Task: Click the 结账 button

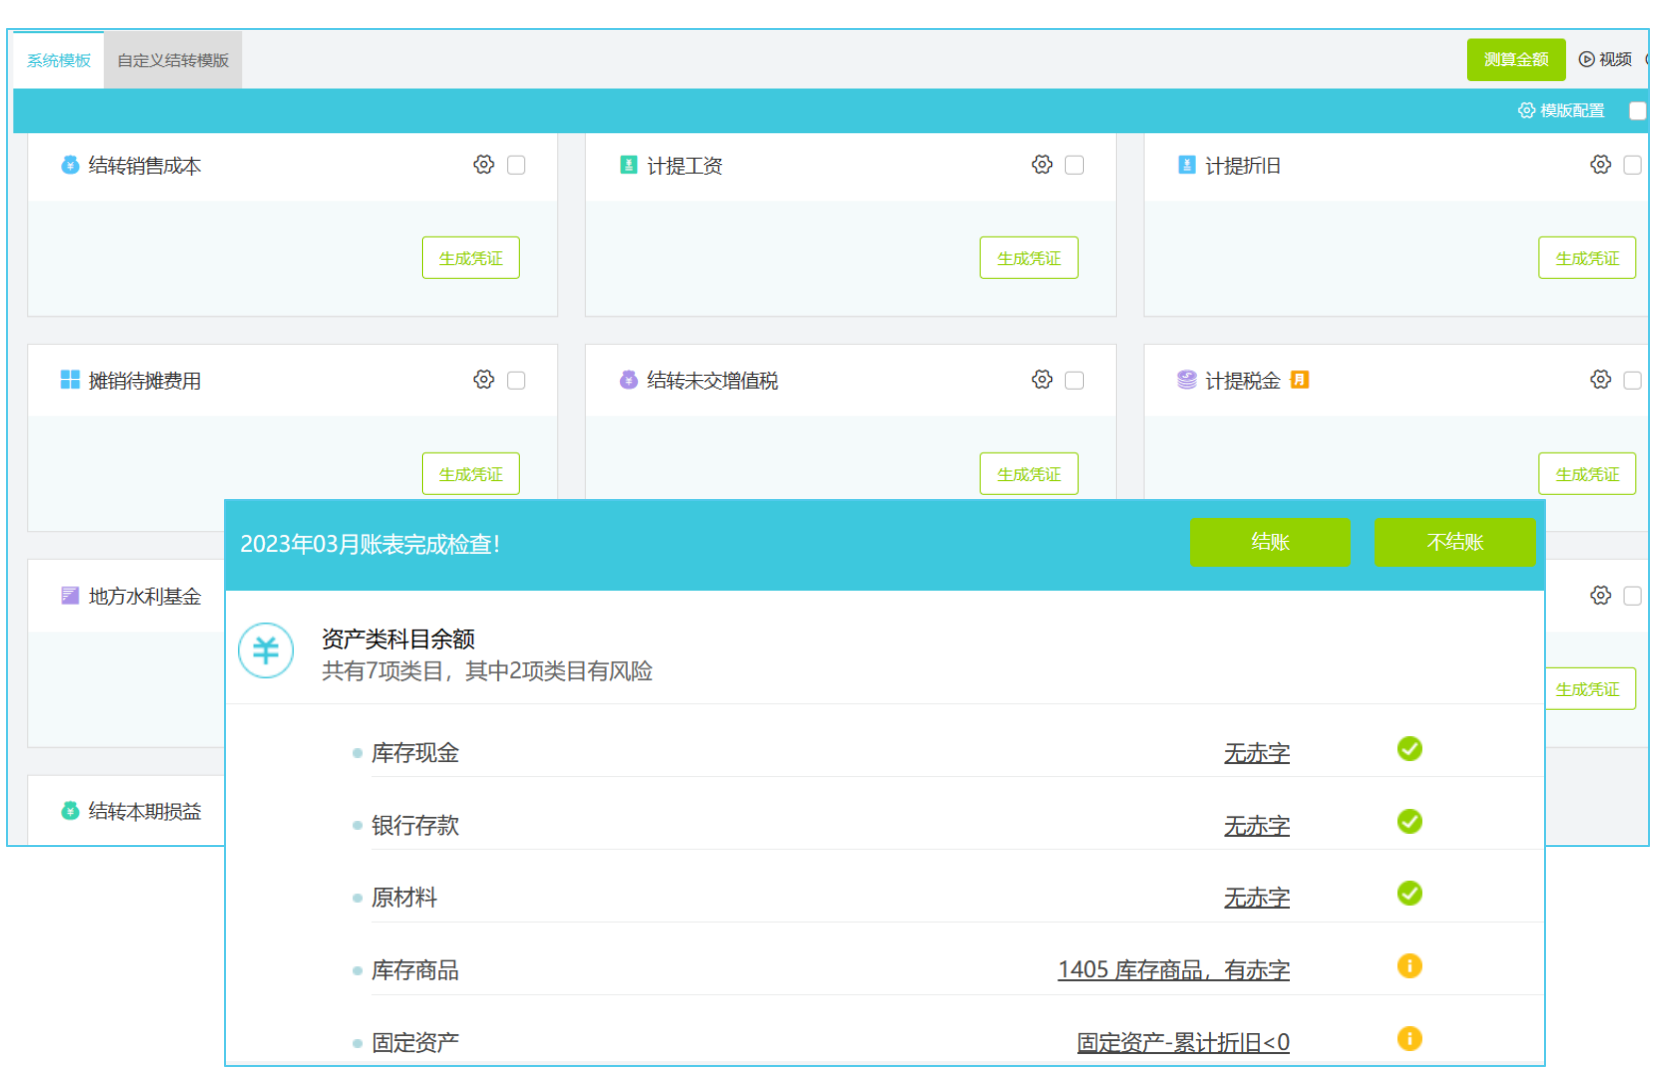Action: [x=1269, y=542]
